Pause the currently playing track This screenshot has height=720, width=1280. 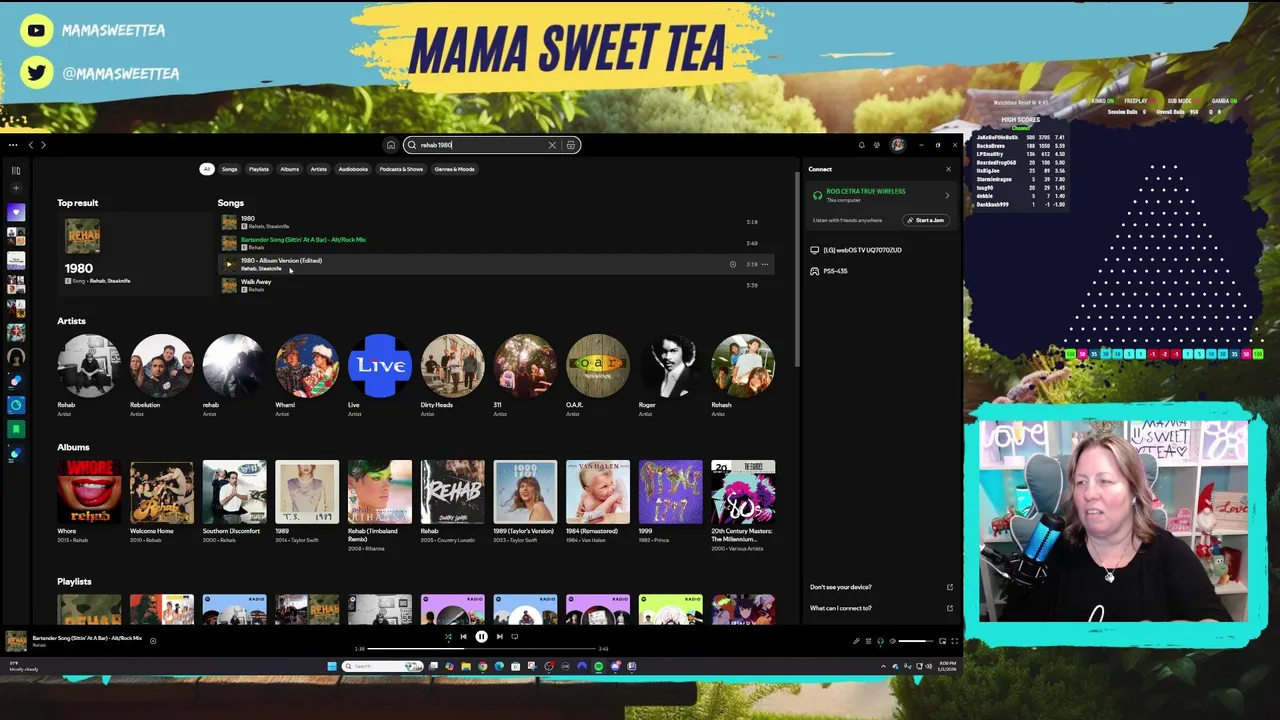point(481,636)
